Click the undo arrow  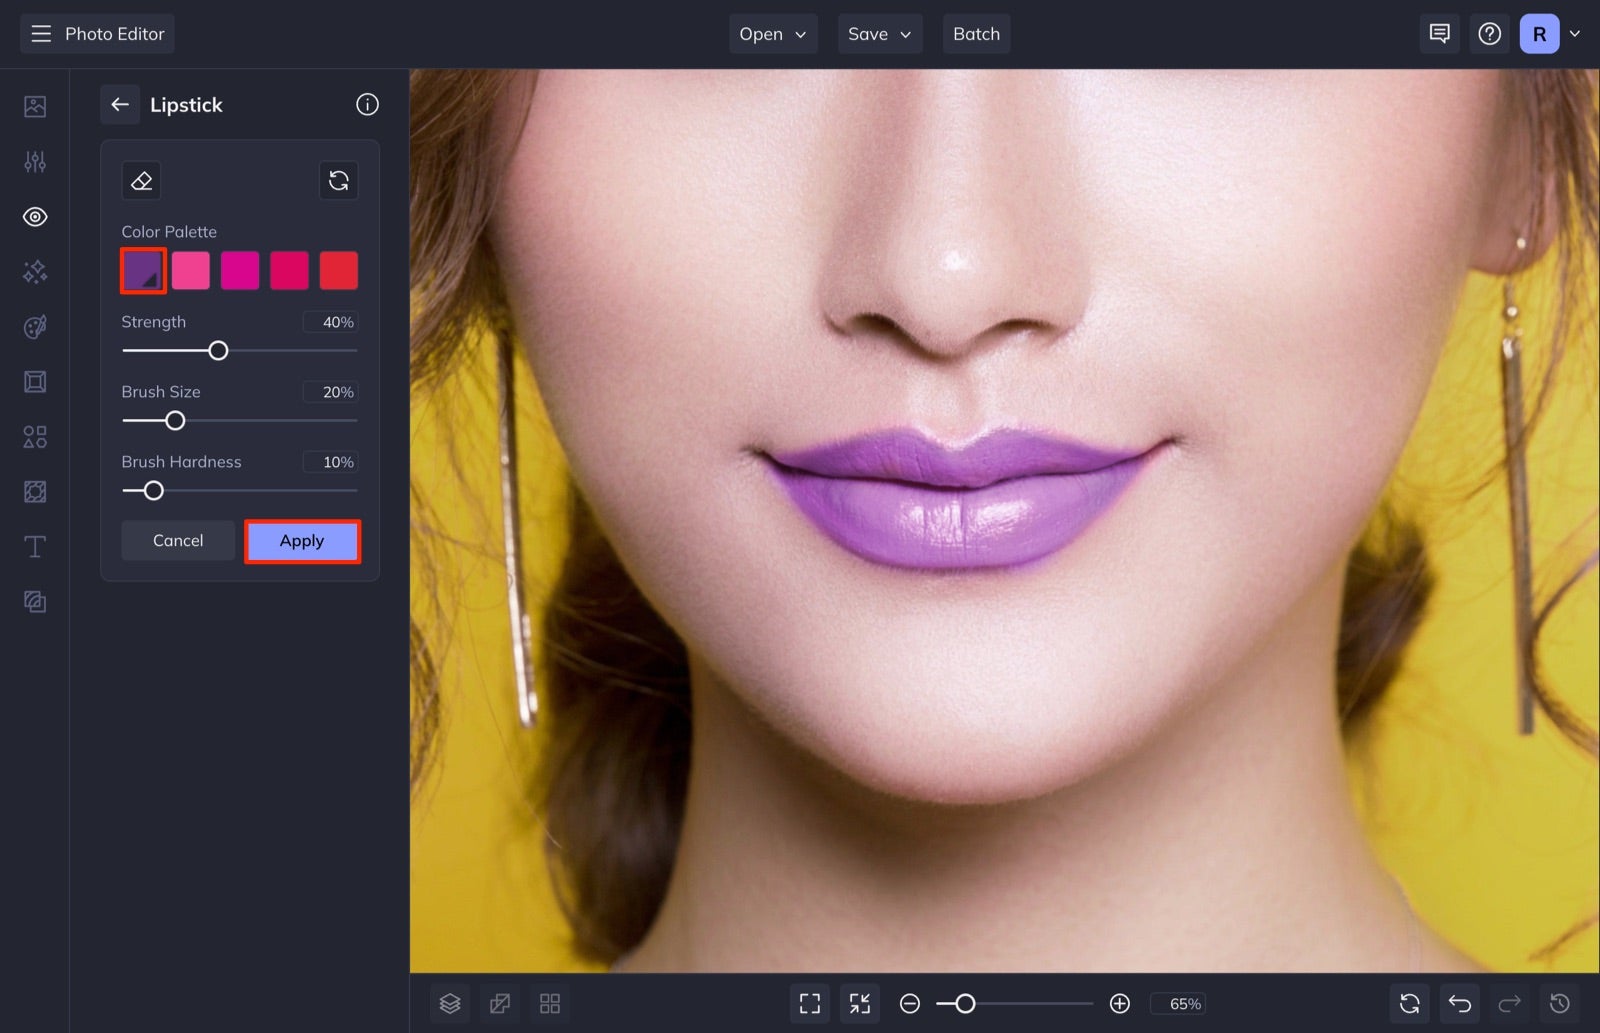(1460, 1003)
